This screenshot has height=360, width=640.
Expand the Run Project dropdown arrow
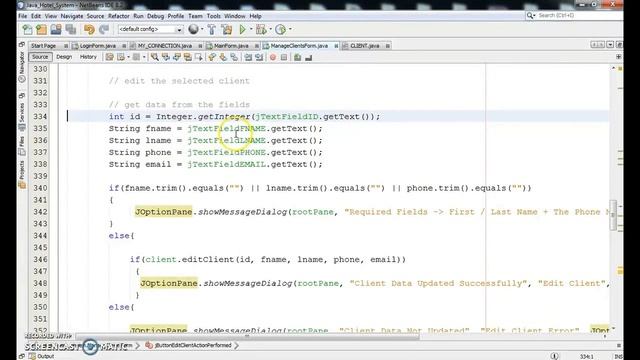251,29
